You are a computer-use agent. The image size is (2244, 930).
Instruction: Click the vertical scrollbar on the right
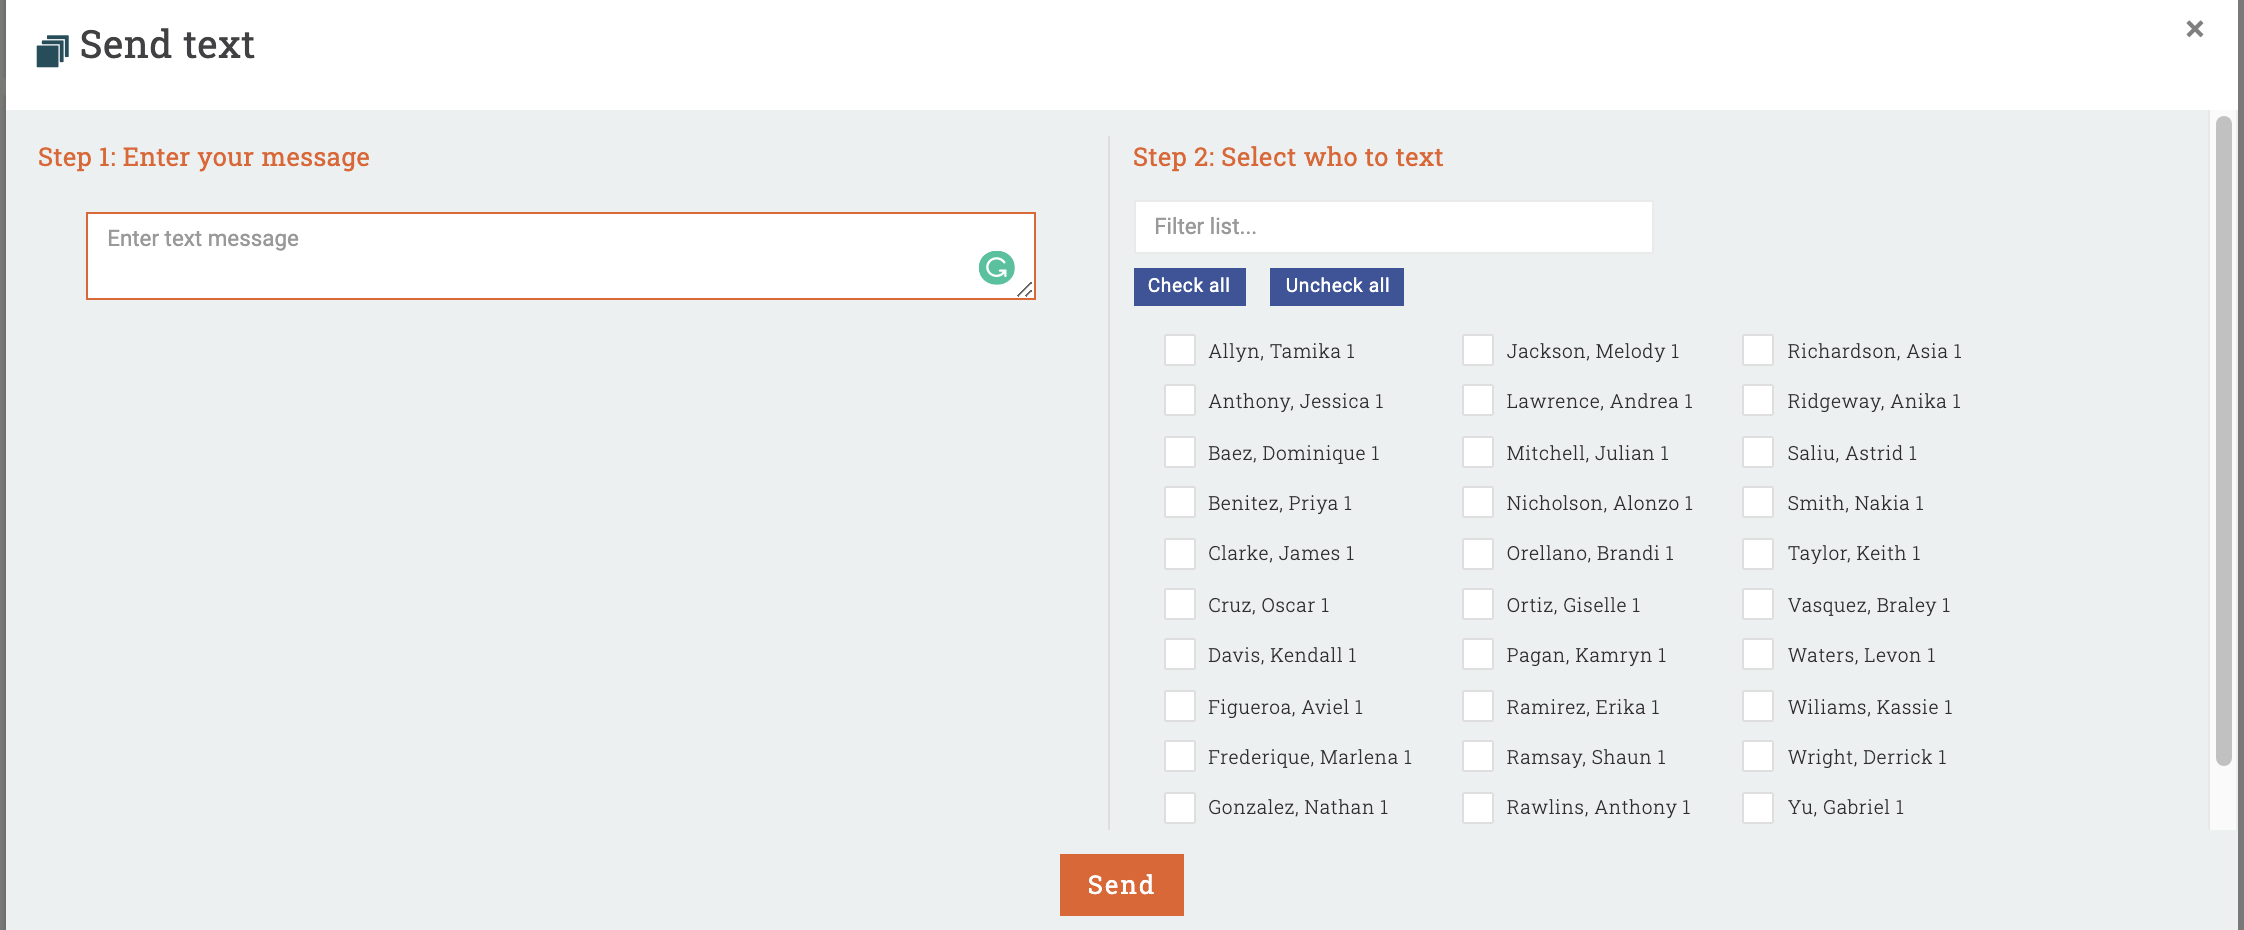click(x=2223, y=440)
